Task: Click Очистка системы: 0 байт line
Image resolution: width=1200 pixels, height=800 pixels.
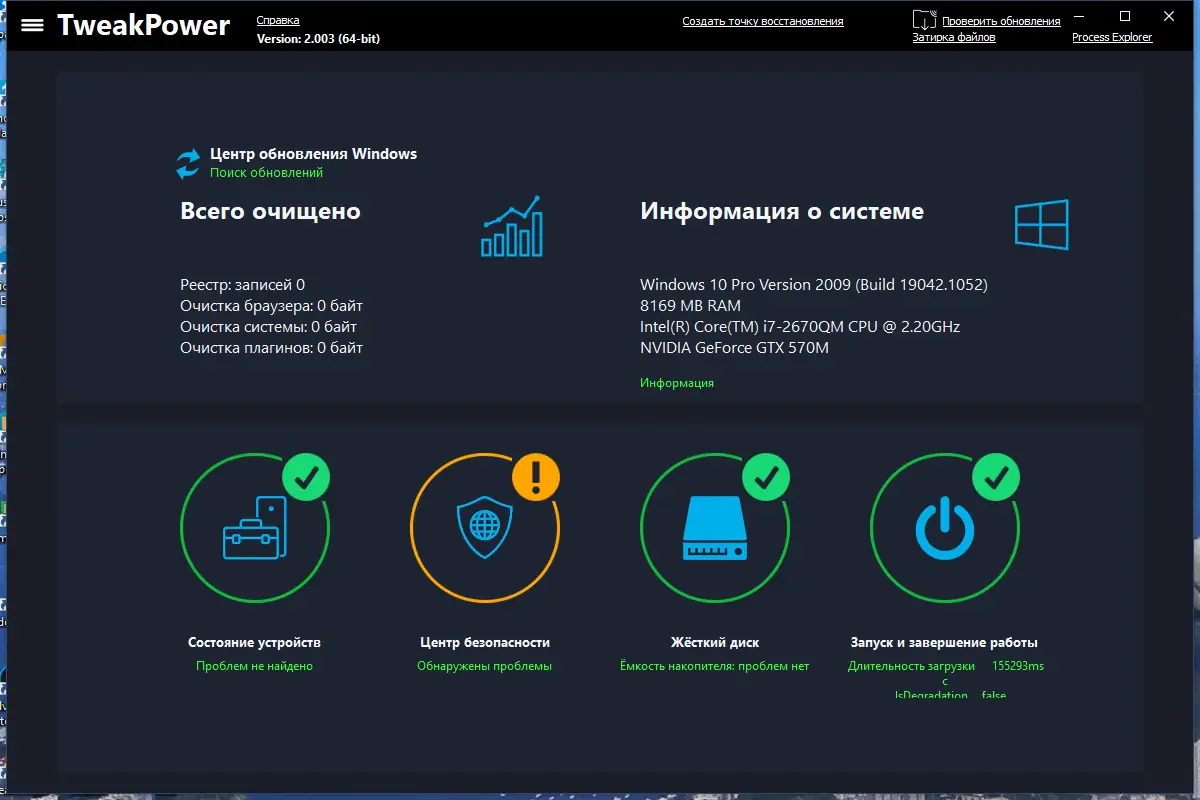Action: [x=268, y=327]
